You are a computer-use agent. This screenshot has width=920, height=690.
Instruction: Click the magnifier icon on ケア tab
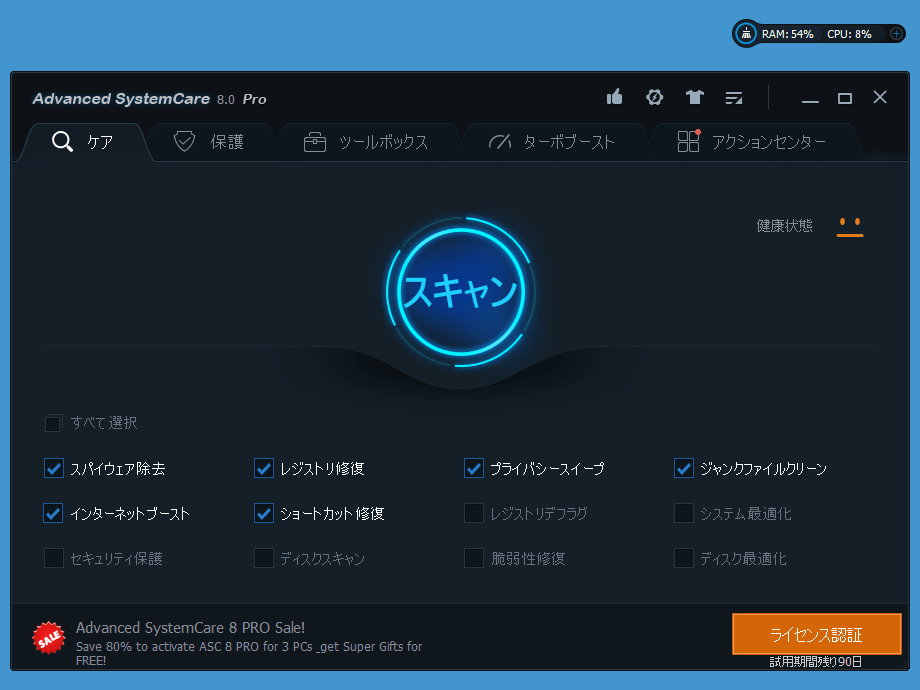pyautogui.click(x=62, y=141)
